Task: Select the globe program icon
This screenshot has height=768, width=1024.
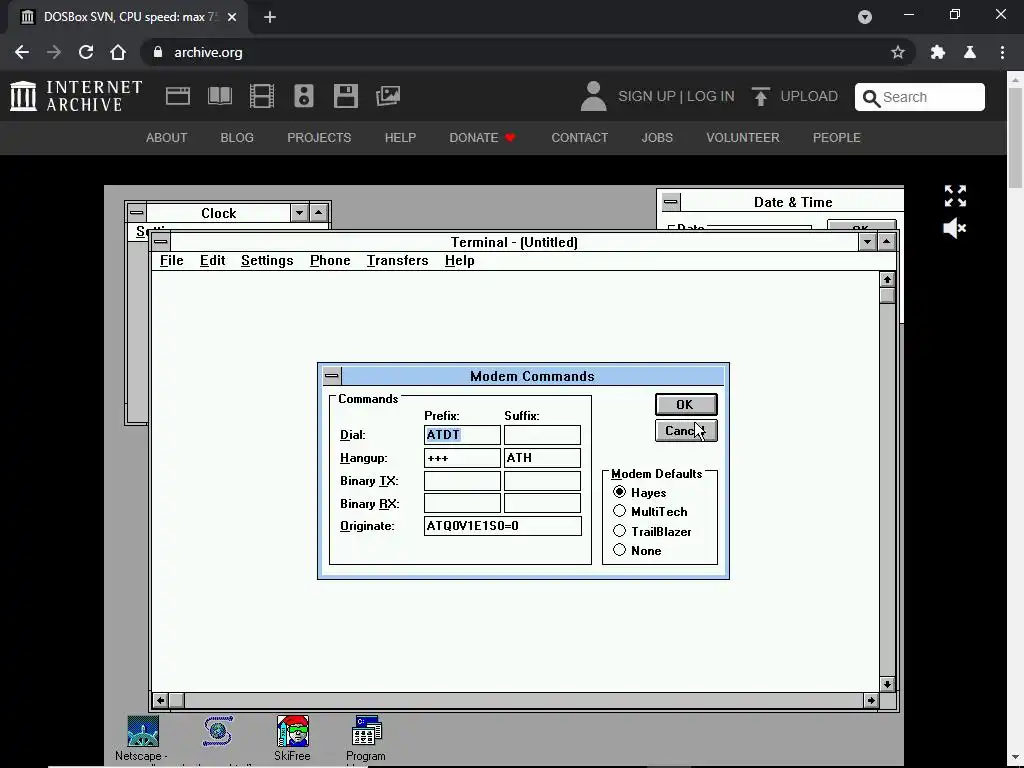Action: 218,731
